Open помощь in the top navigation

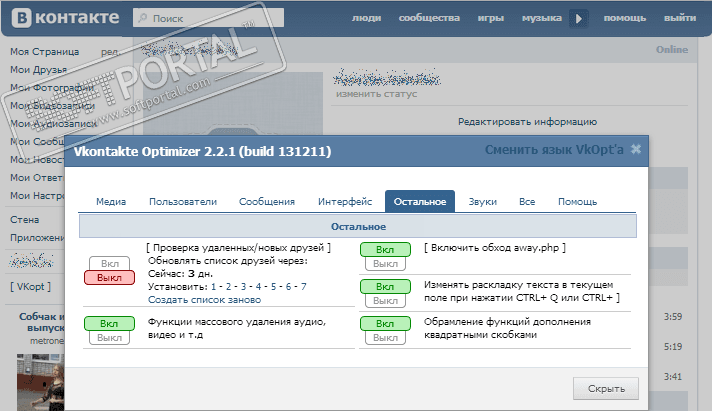(625, 18)
